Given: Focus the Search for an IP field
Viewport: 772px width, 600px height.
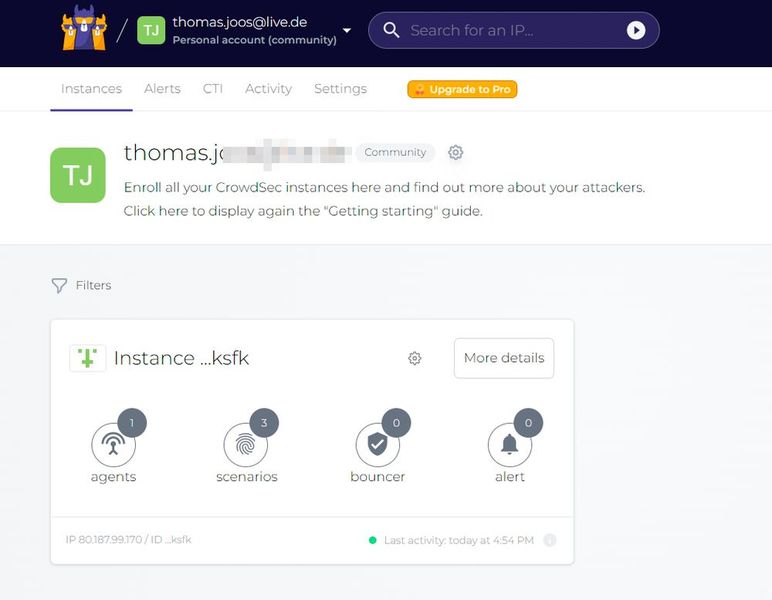Looking at the screenshot, I should [514, 31].
